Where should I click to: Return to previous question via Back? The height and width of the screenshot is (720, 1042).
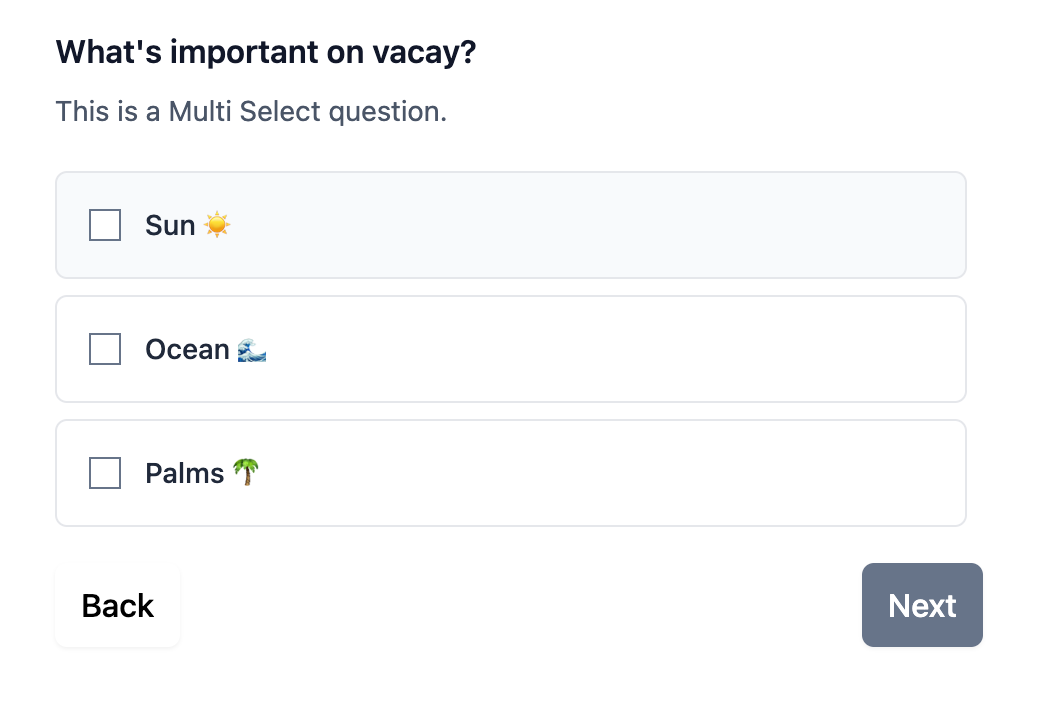118,605
